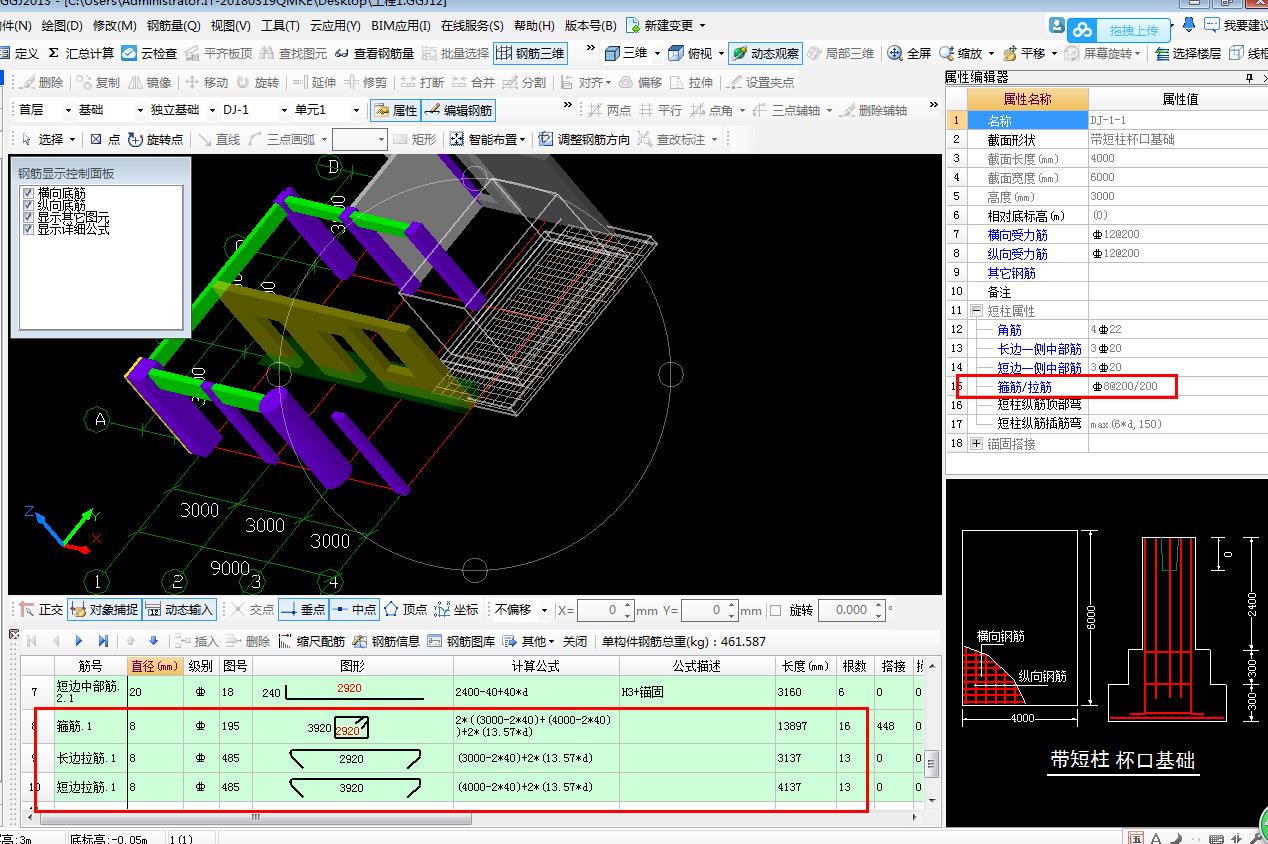1268x844 pixels.
Task: Click the 横向受力筋 property name
Action: 1018,235
